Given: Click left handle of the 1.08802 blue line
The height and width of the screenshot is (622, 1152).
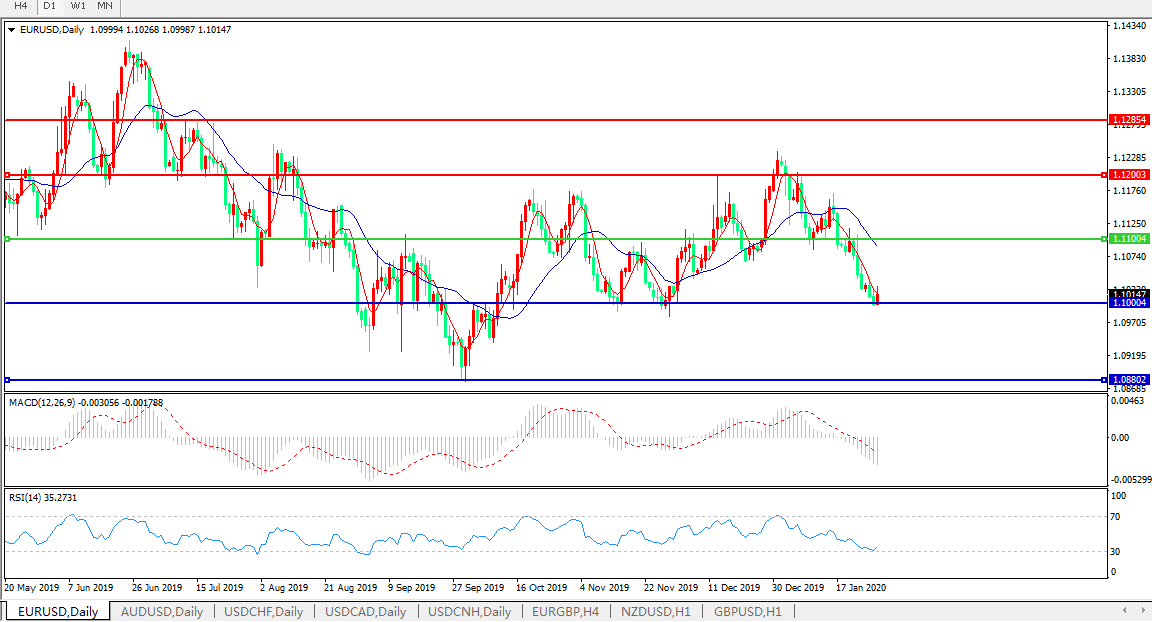Looking at the screenshot, I should click(8, 380).
